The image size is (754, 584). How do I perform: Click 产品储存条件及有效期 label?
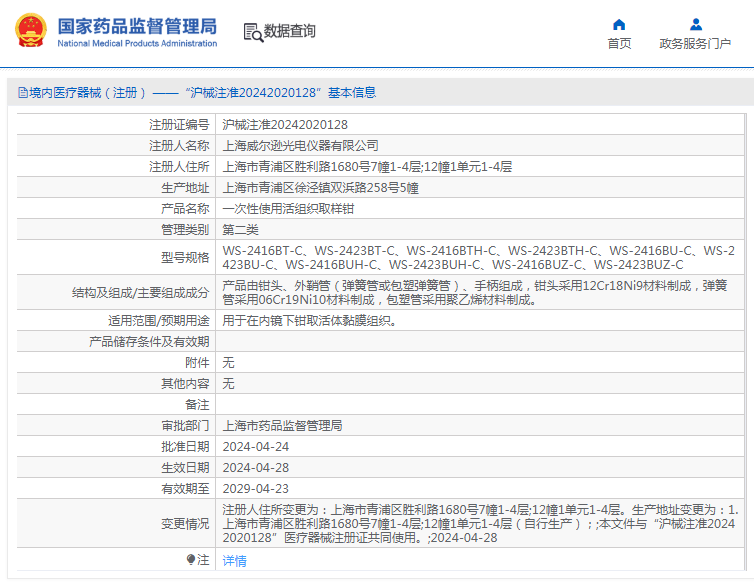pyautogui.click(x=149, y=342)
